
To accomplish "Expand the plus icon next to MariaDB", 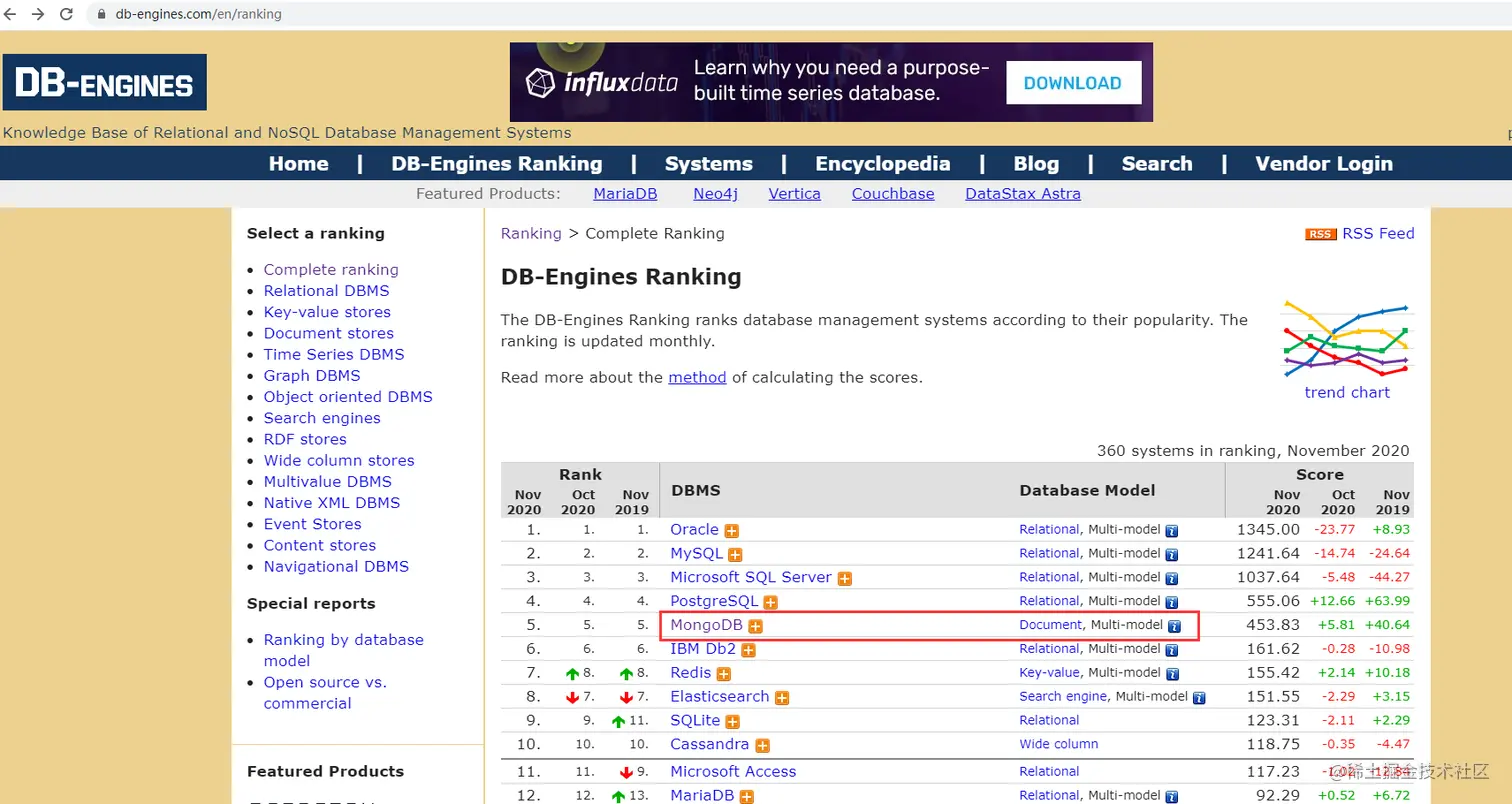I will [x=746, y=797].
